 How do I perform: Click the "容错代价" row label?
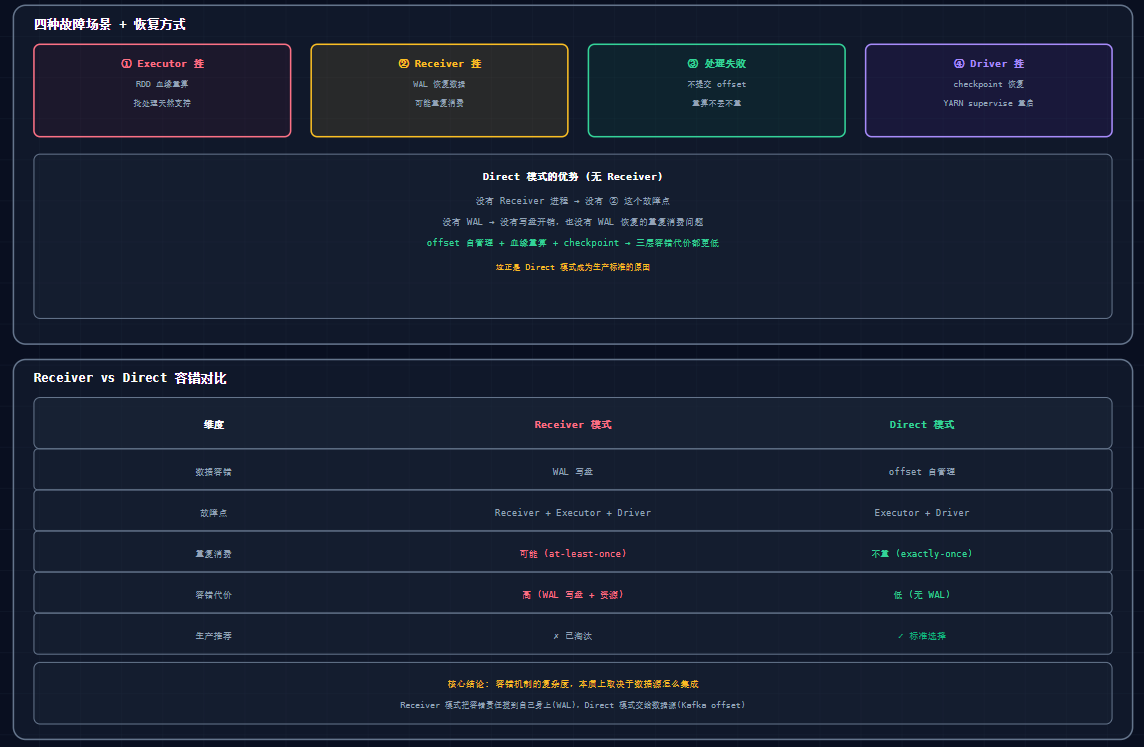tap(214, 595)
